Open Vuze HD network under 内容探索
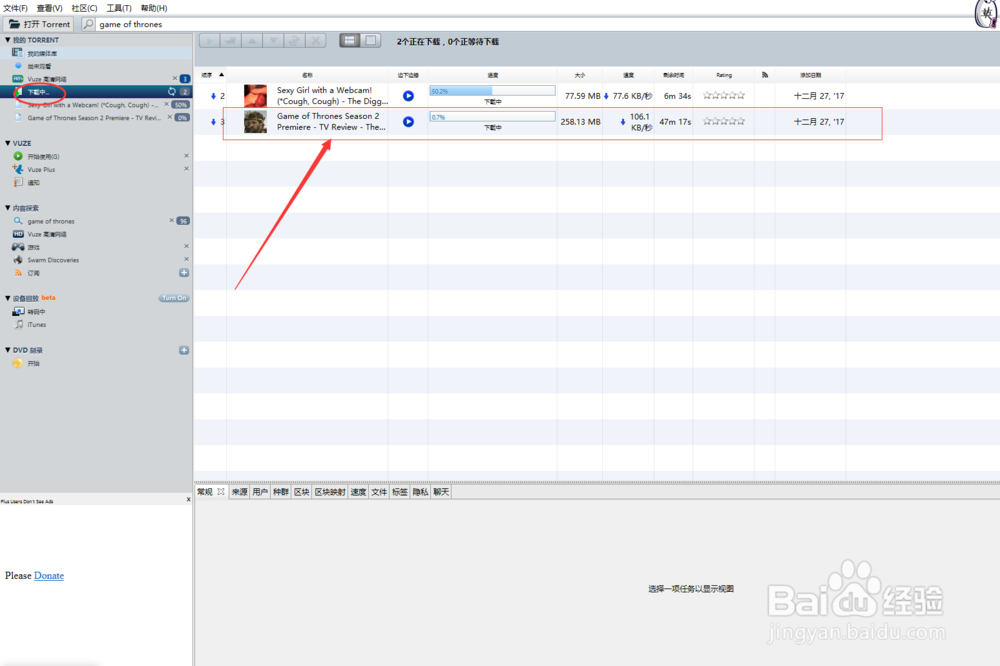 click(x=47, y=234)
